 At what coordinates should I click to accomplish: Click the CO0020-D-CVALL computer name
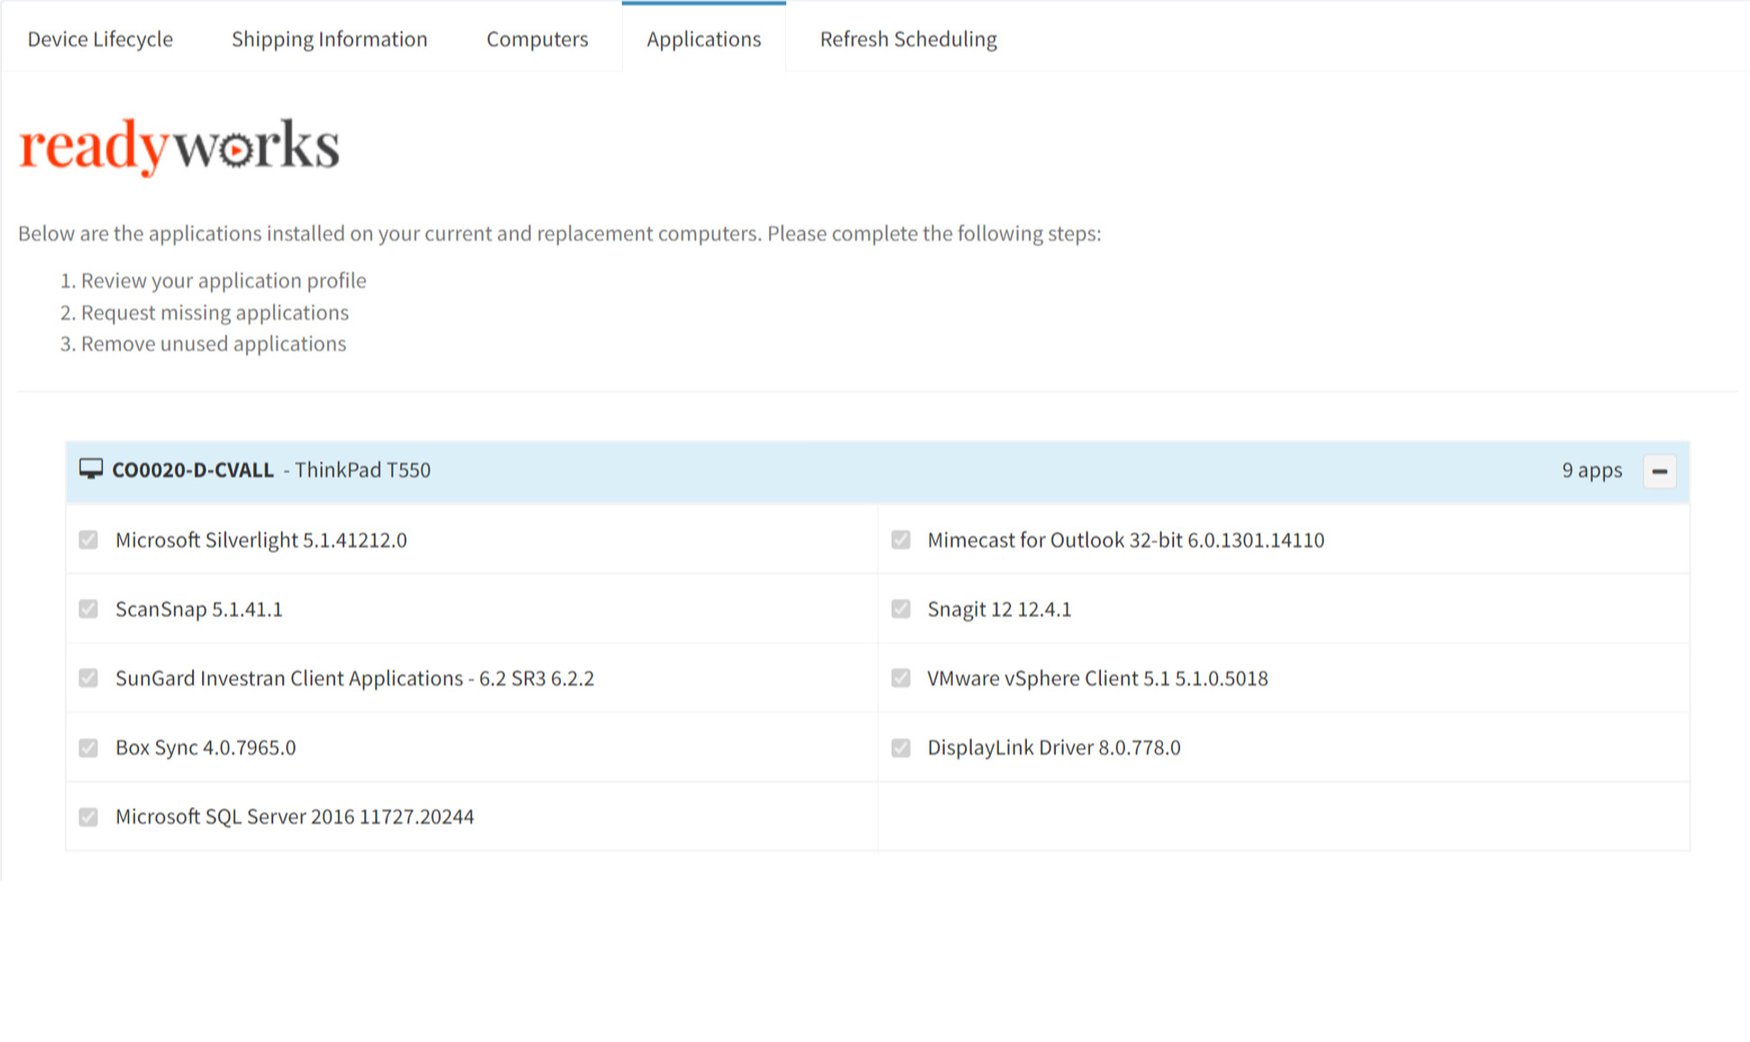193,470
